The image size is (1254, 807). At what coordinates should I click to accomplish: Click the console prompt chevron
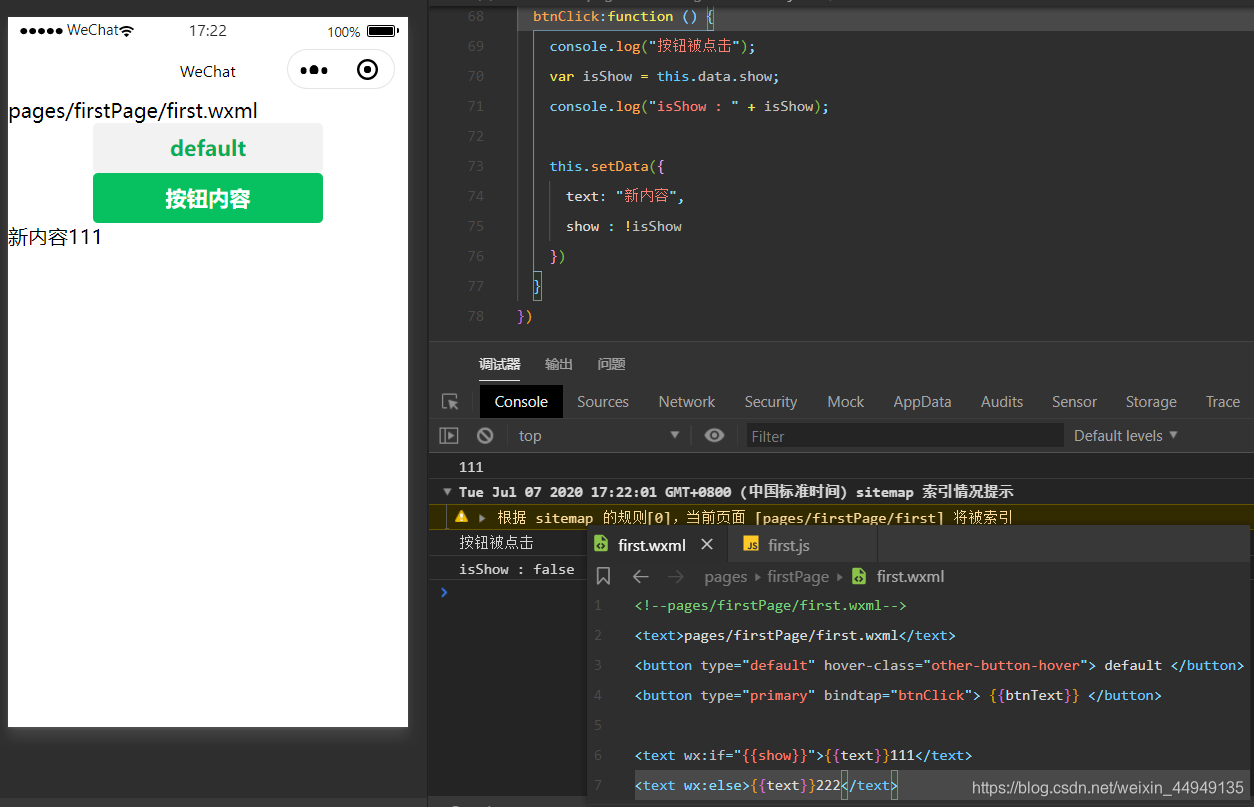coord(444,592)
